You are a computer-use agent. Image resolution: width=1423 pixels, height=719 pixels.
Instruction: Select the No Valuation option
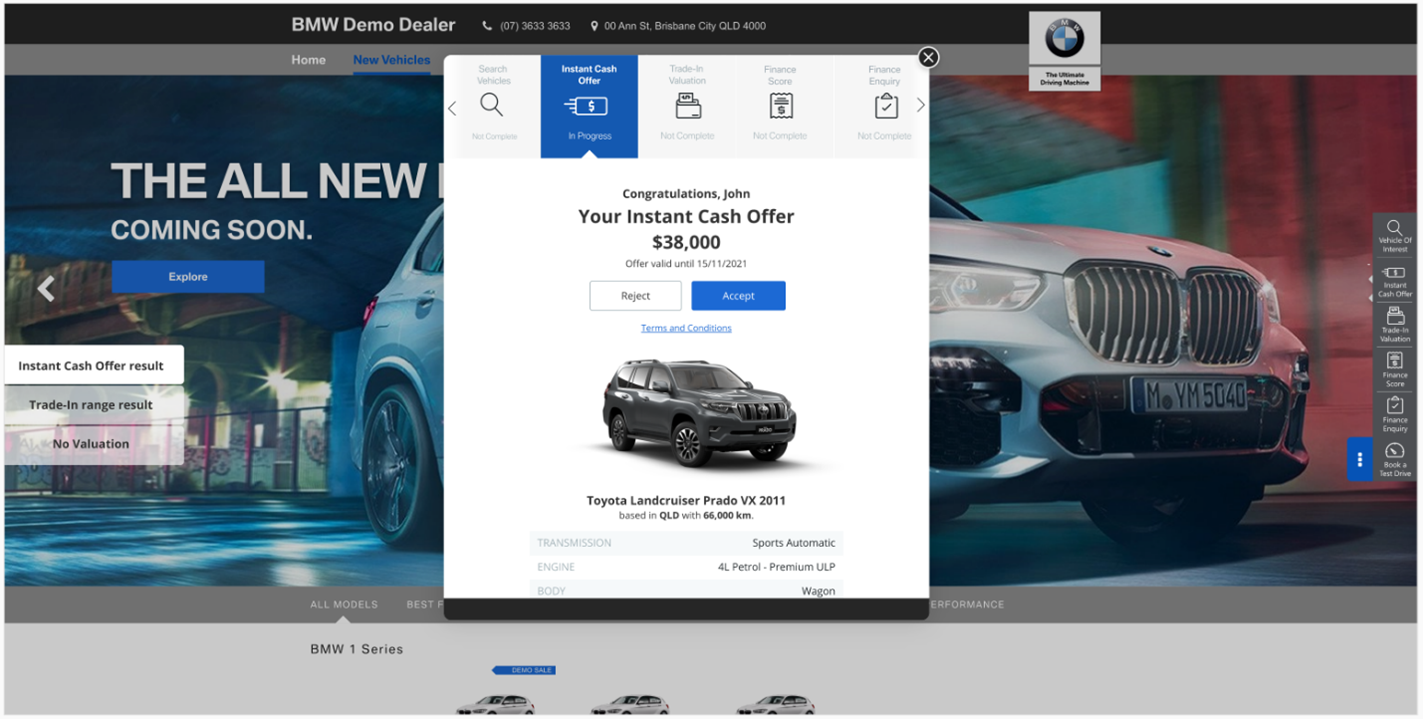point(93,444)
